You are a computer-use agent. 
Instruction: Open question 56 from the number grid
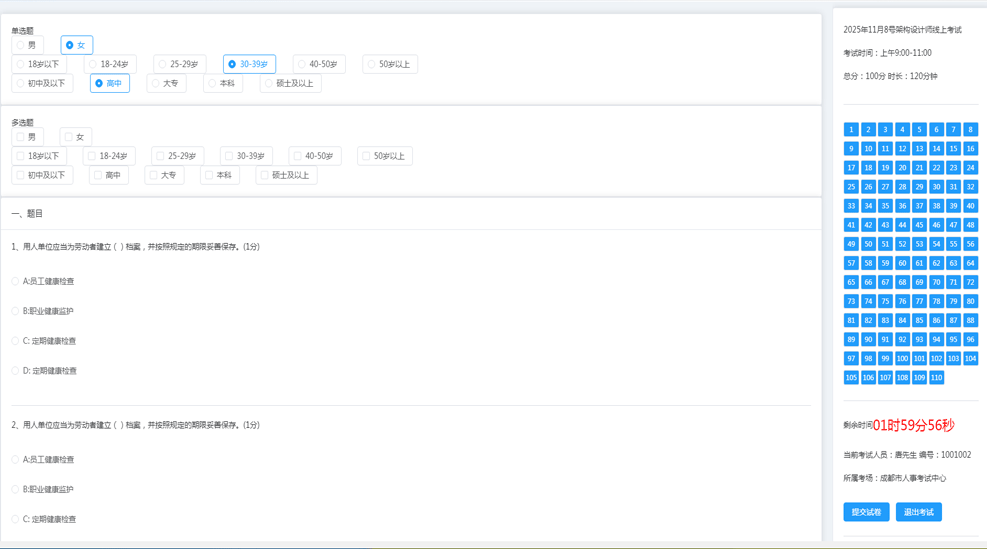point(970,244)
